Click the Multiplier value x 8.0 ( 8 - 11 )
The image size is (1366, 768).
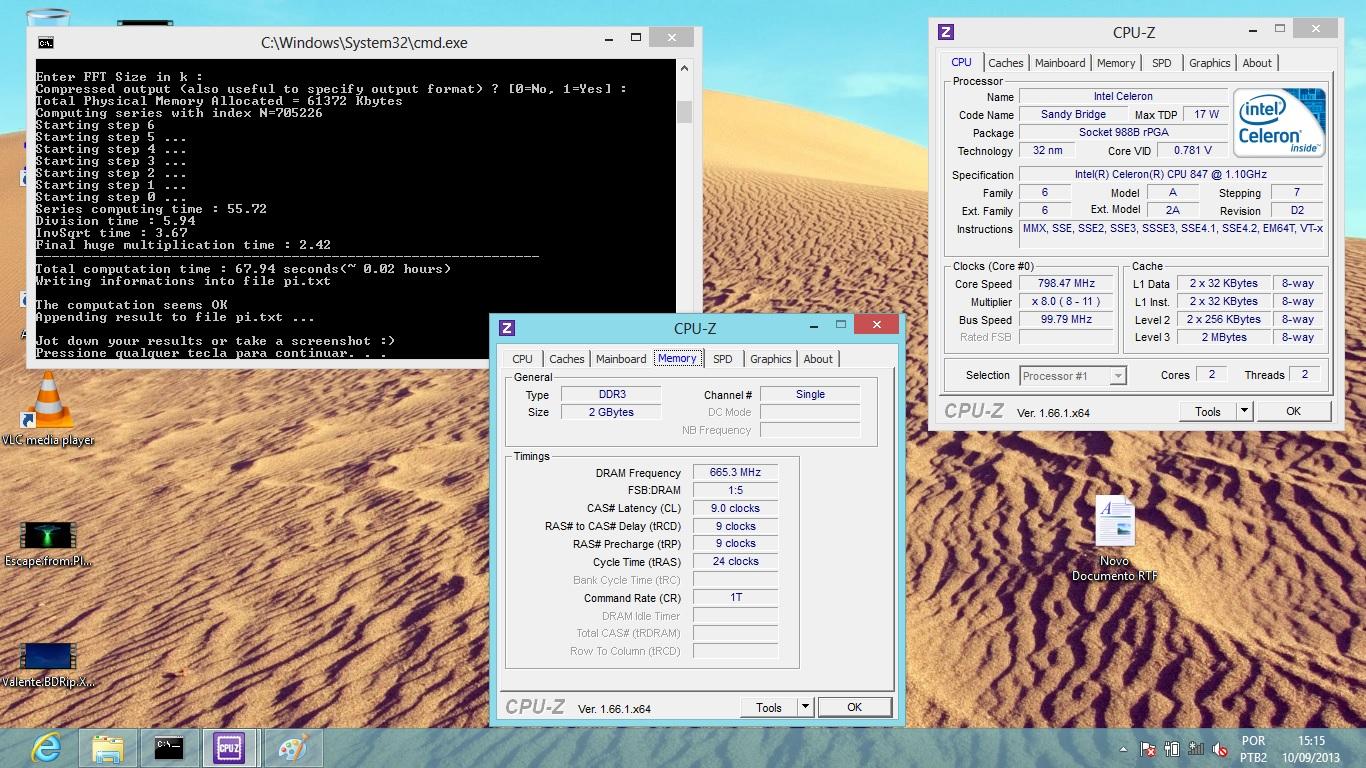click(x=1066, y=301)
